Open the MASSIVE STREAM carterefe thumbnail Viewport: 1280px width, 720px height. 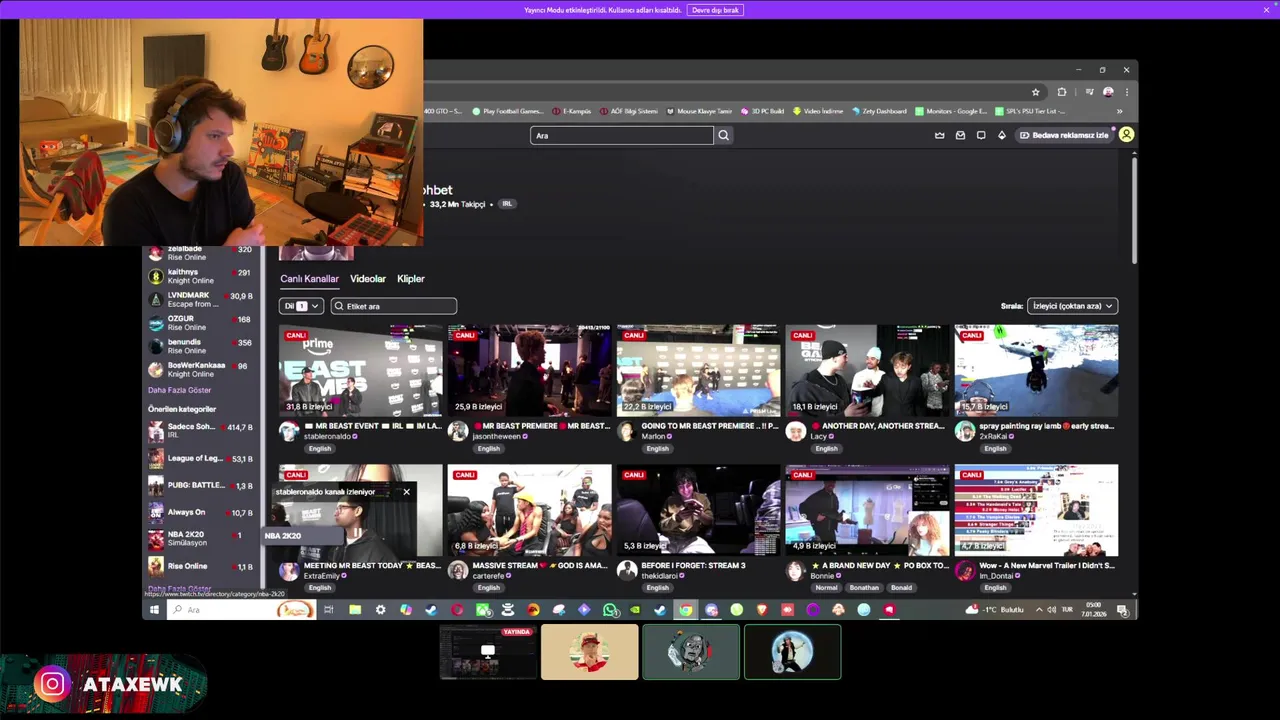tap(529, 510)
